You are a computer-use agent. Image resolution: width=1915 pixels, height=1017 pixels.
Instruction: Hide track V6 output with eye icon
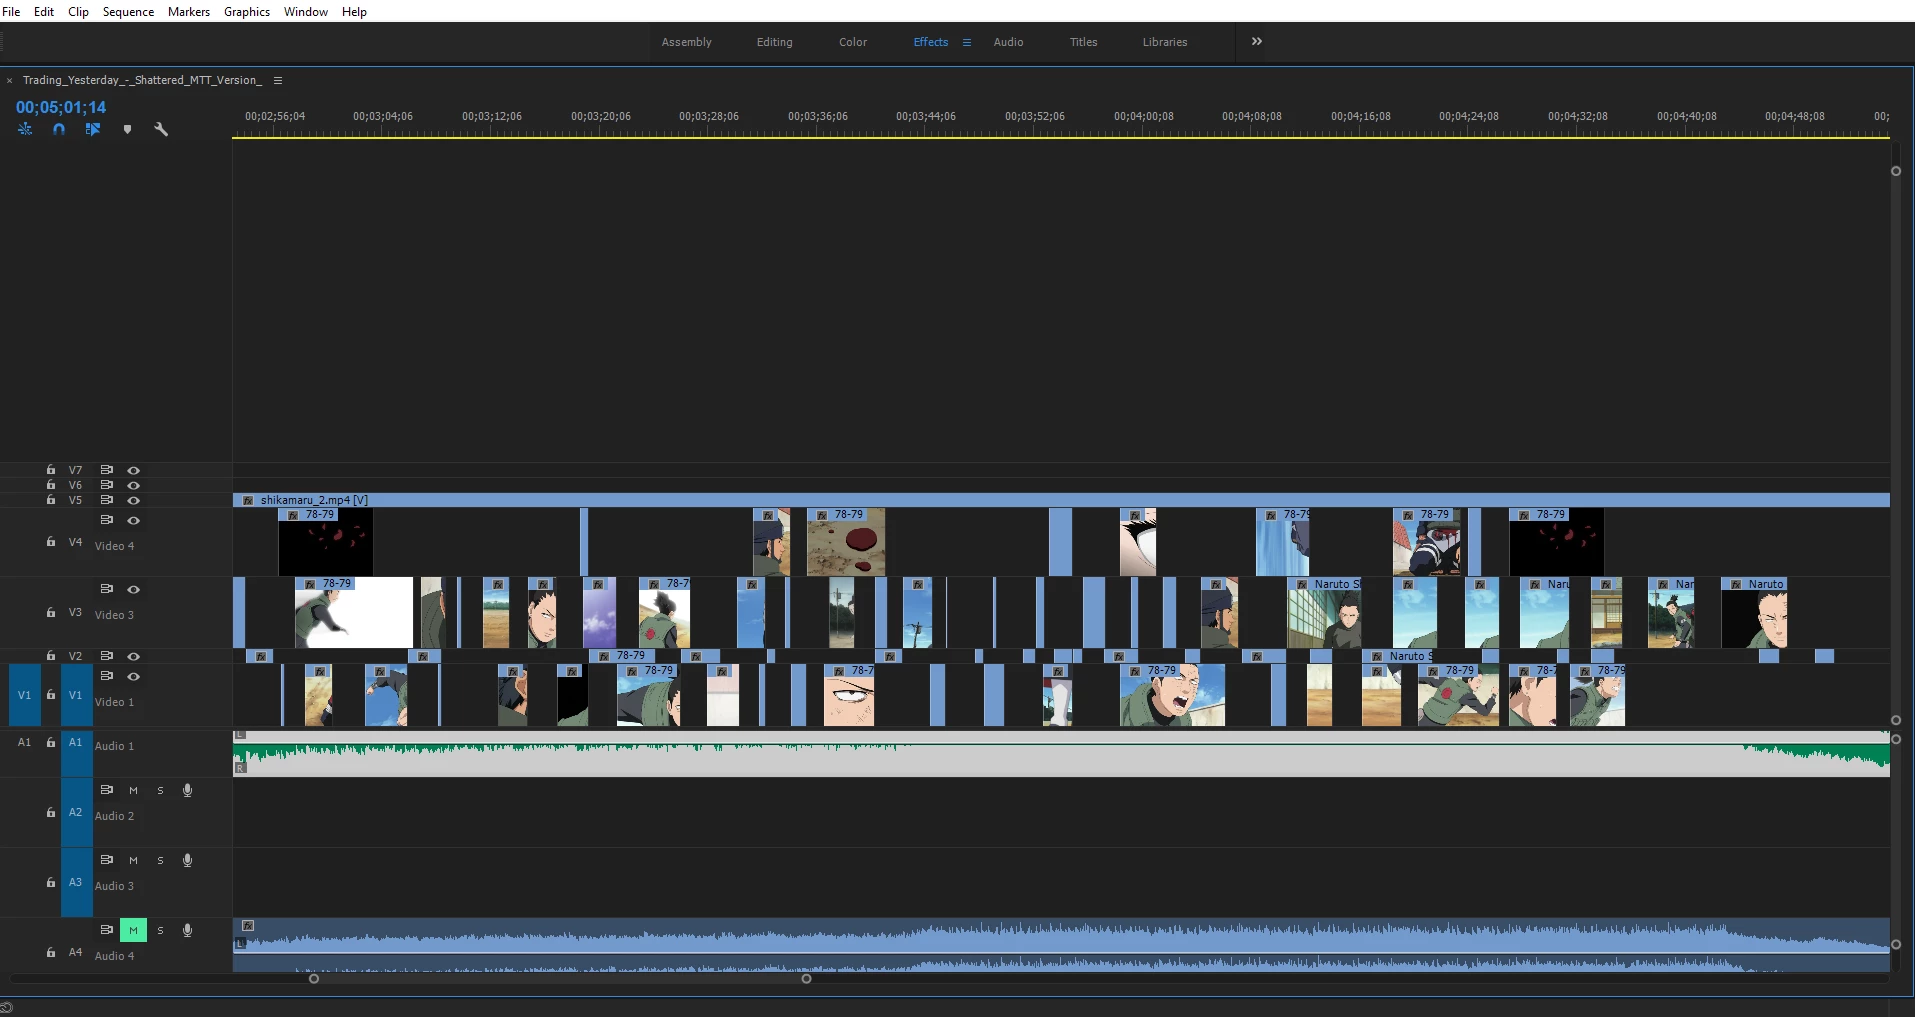tap(133, 485)
